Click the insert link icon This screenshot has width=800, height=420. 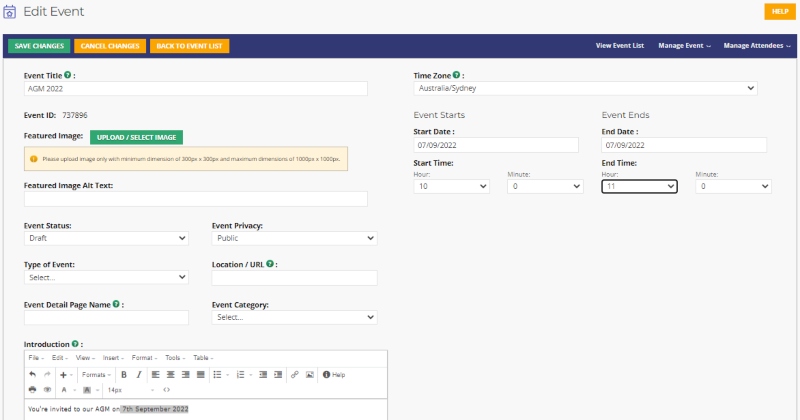coord(294,375)
